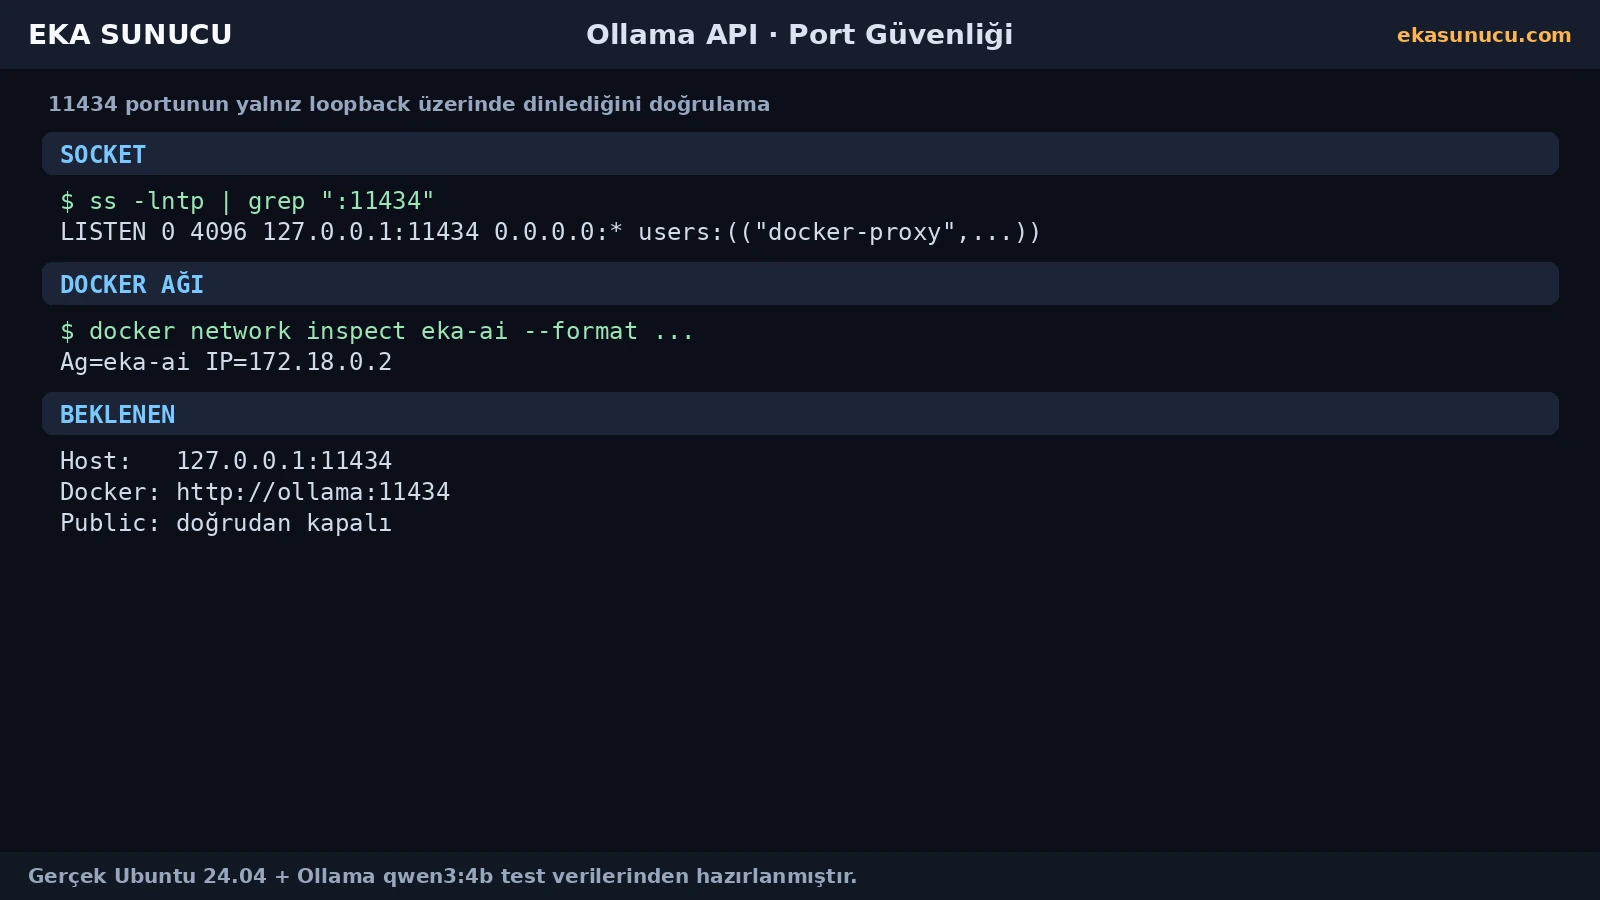Screen dimensions: 1600x900
Task: Click the docker-proxy users text
Action: click(x=839, y=232)
